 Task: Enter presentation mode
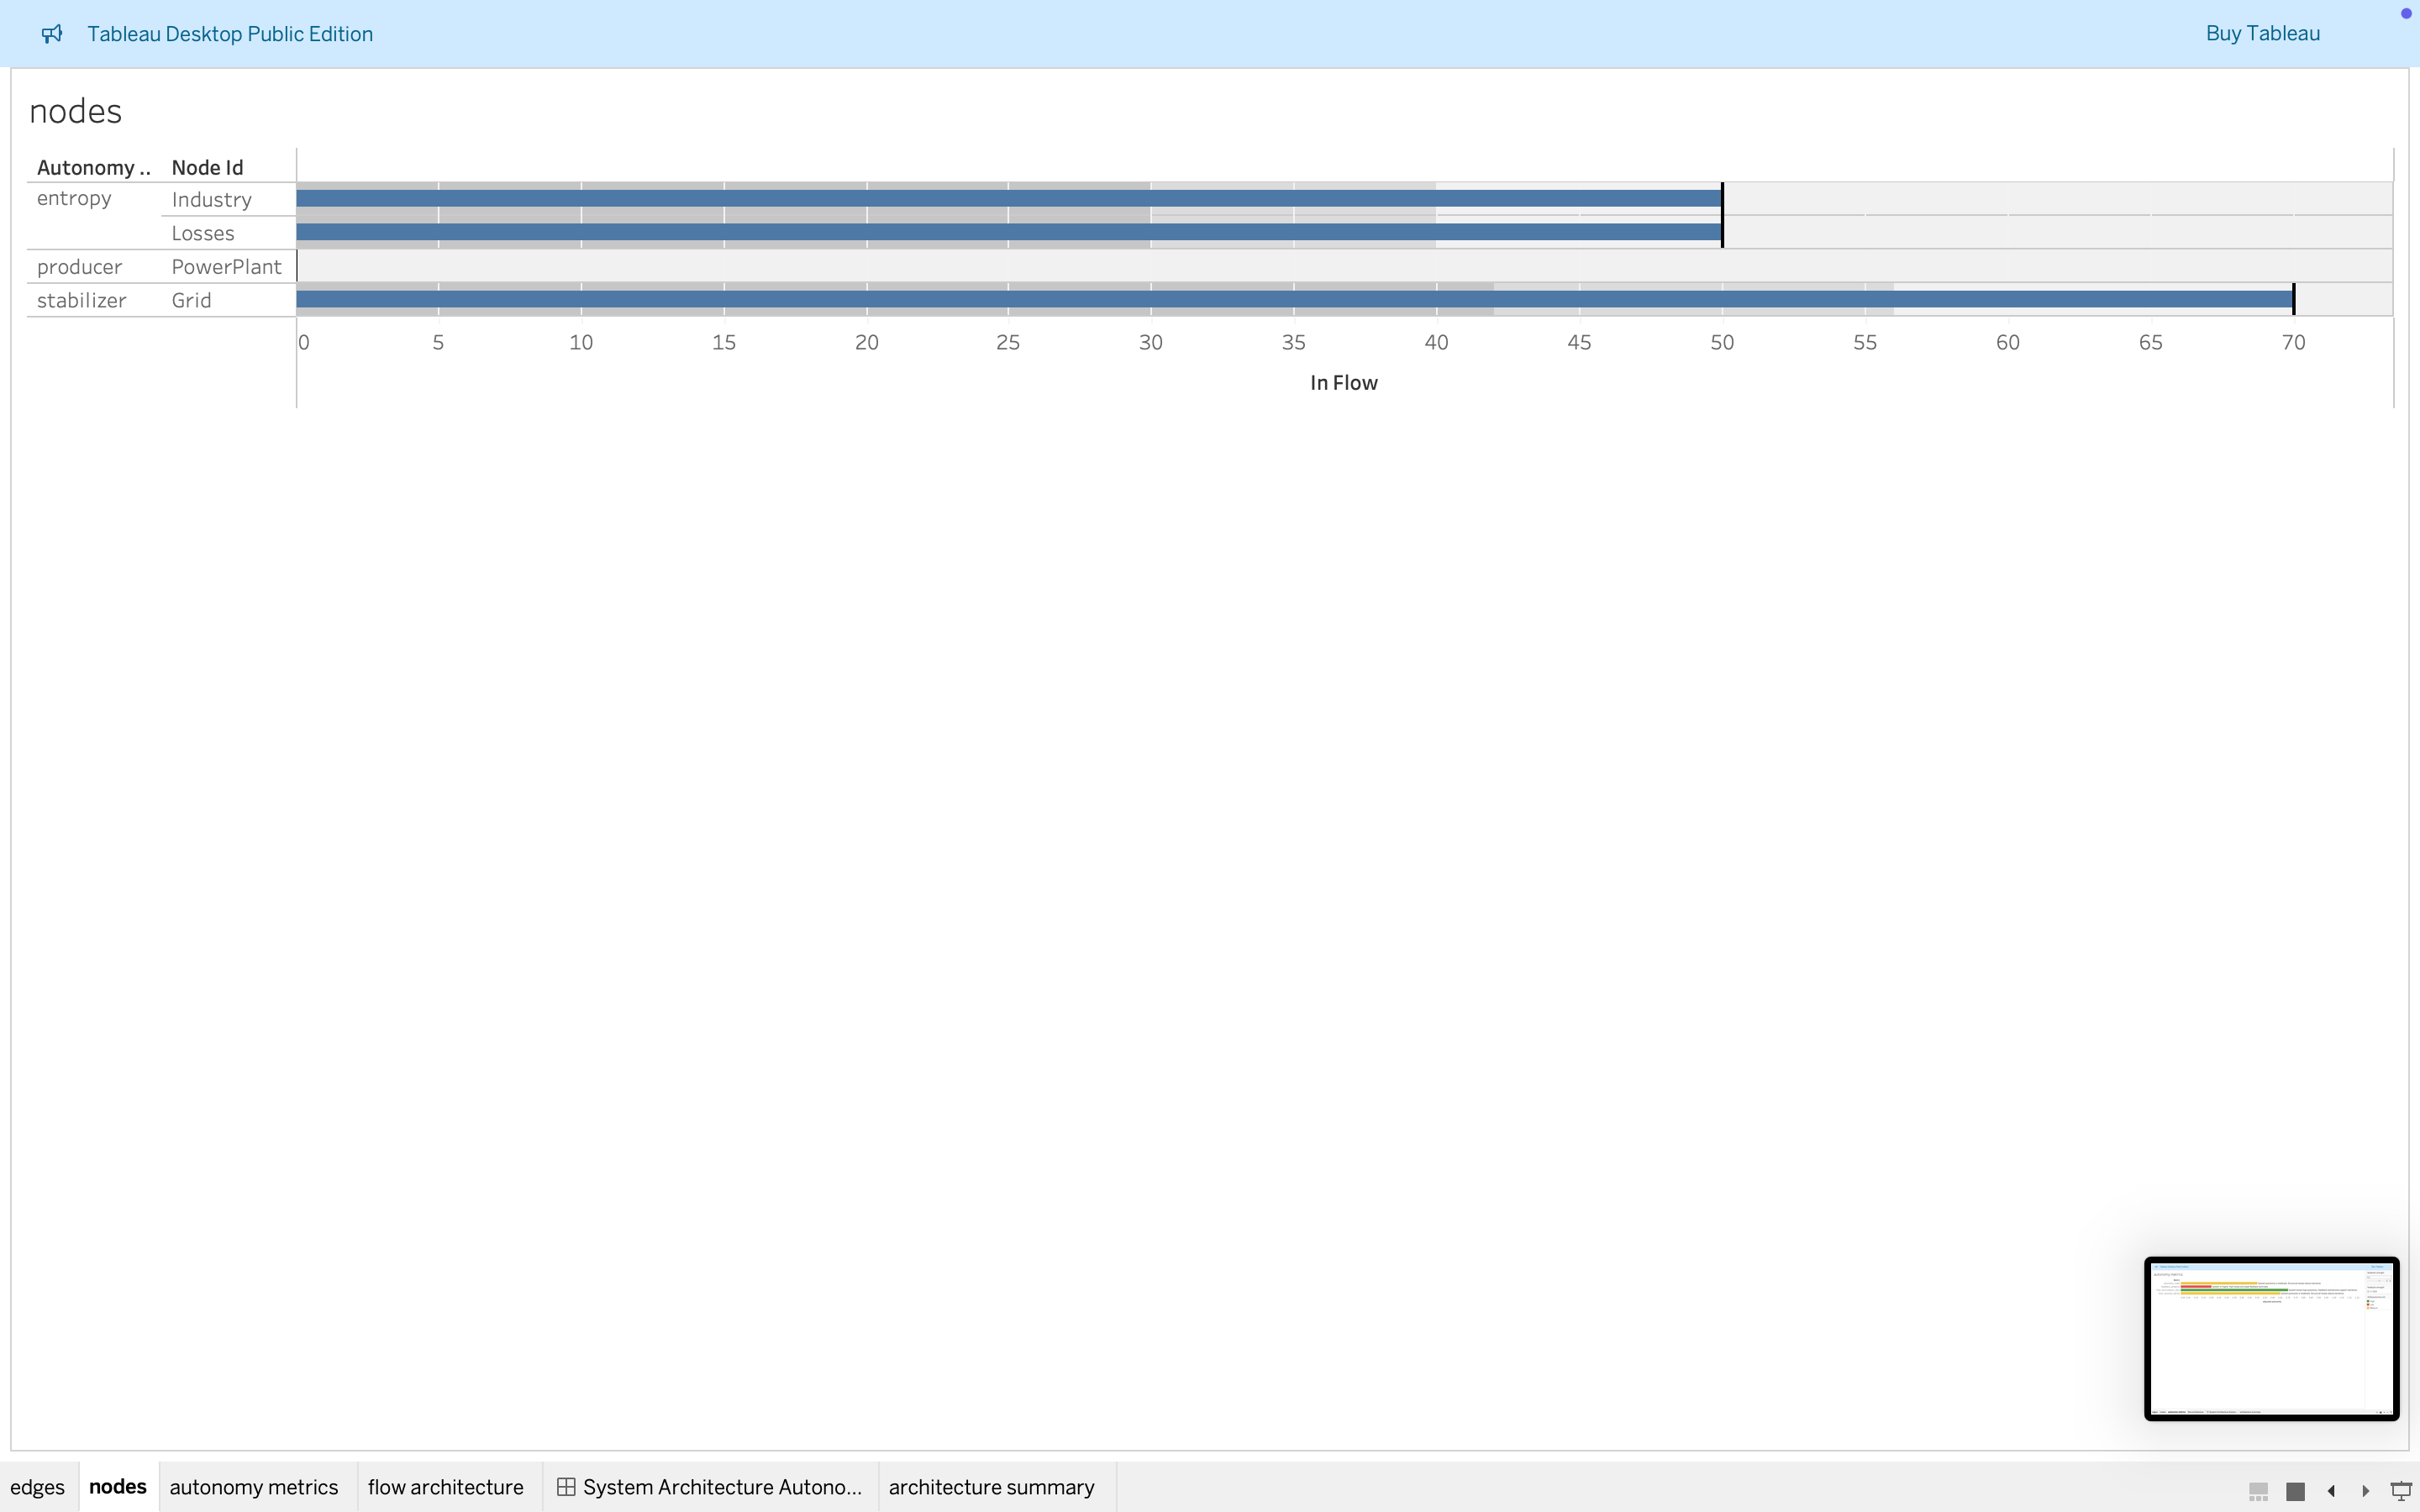click(x=2401, y=1491)
